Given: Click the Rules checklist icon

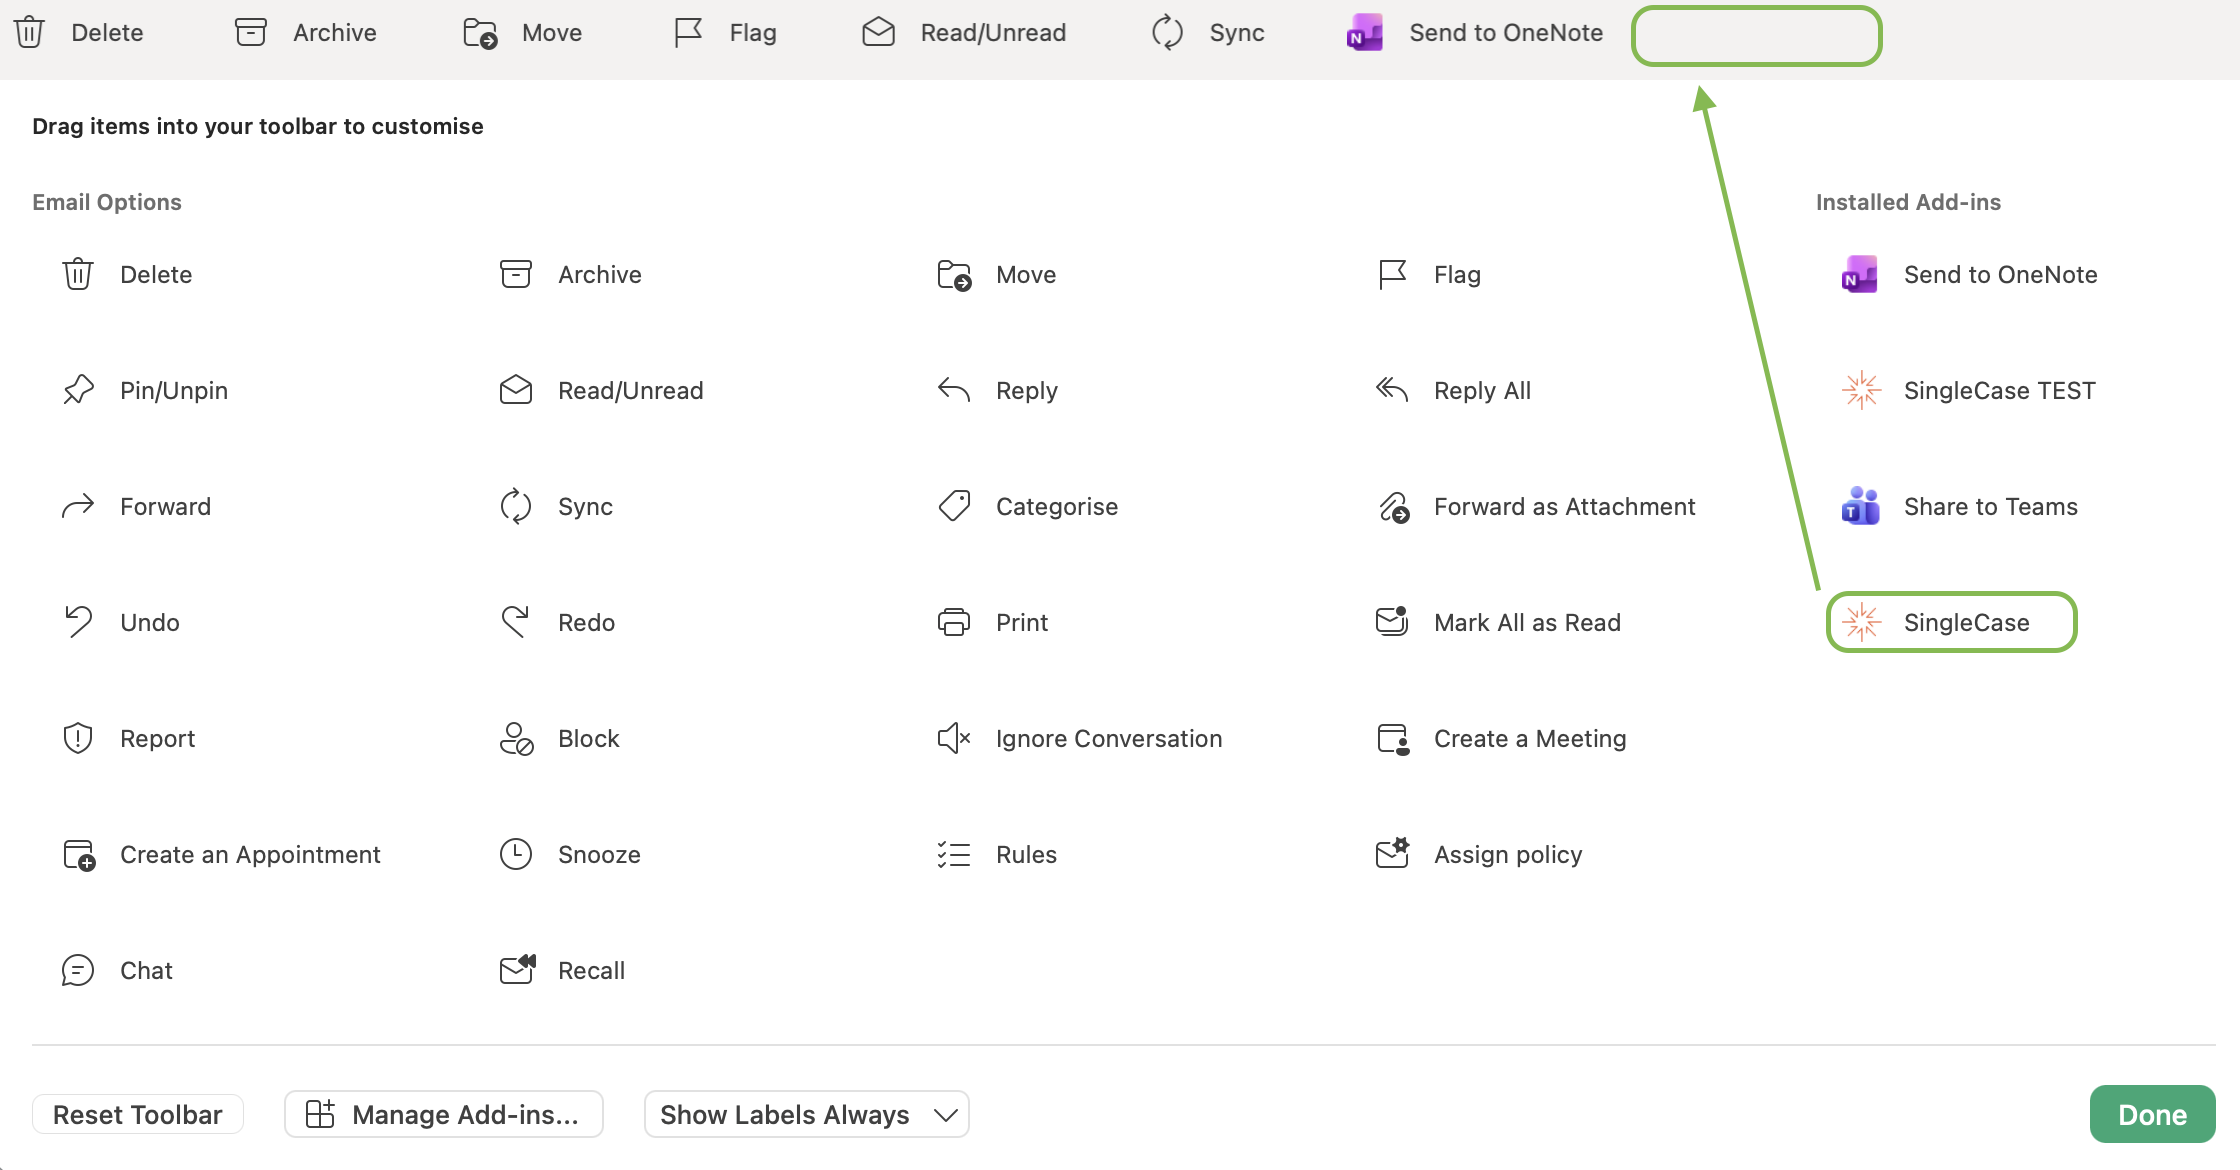Looking at the screenshot, I should point(954,854).
